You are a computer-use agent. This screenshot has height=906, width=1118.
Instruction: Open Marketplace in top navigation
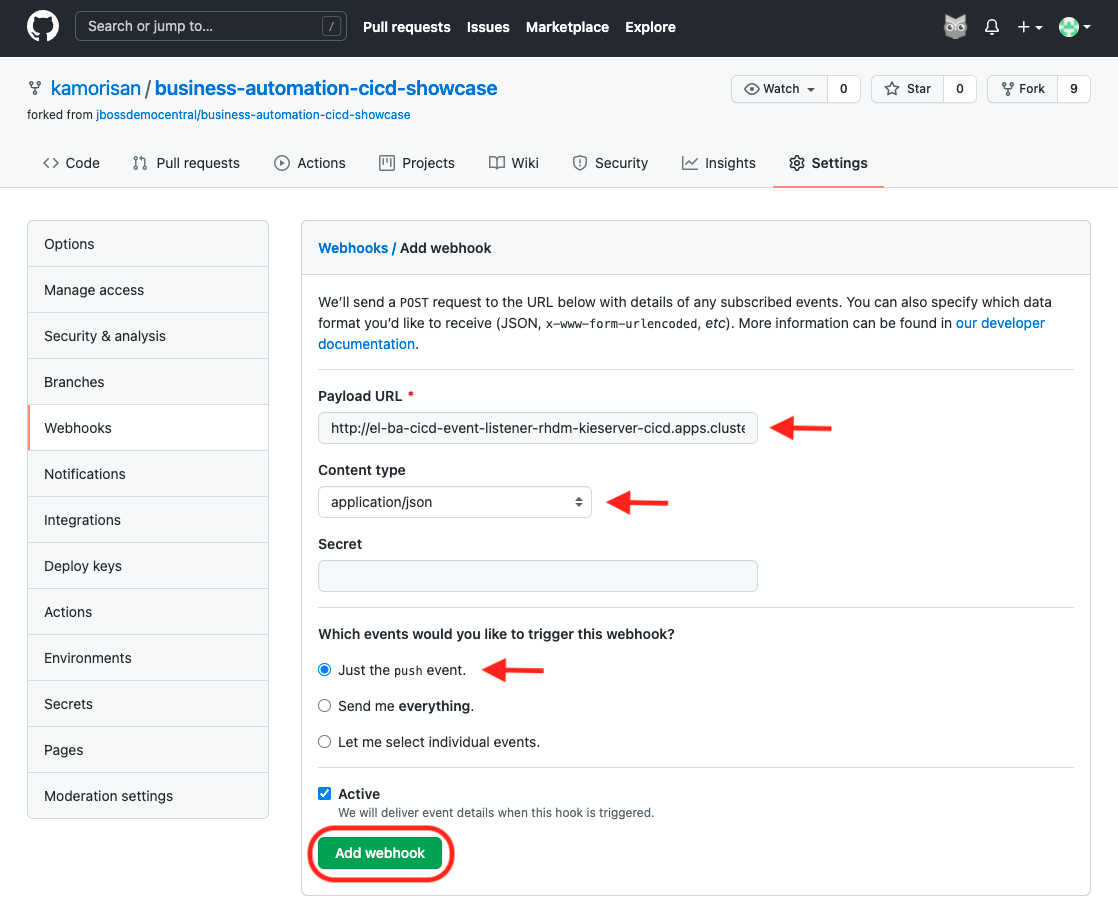pyautogui.click(x=568, y=27)
